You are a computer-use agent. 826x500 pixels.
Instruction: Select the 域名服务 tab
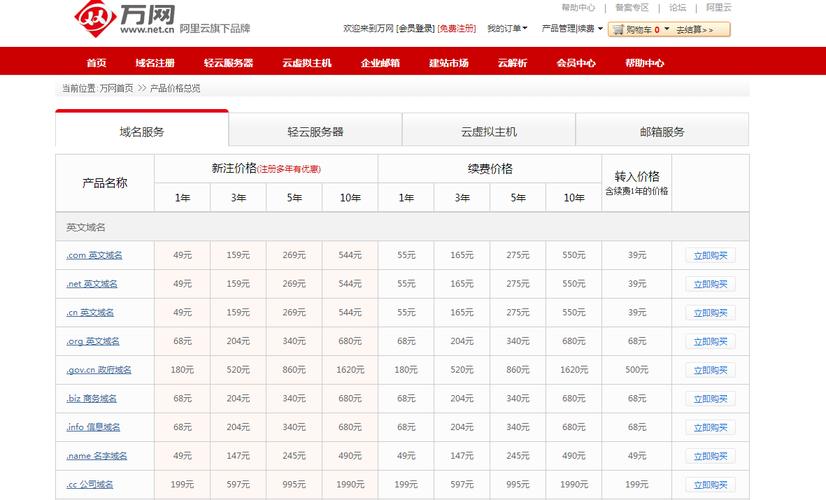click(x=142, y=130)
